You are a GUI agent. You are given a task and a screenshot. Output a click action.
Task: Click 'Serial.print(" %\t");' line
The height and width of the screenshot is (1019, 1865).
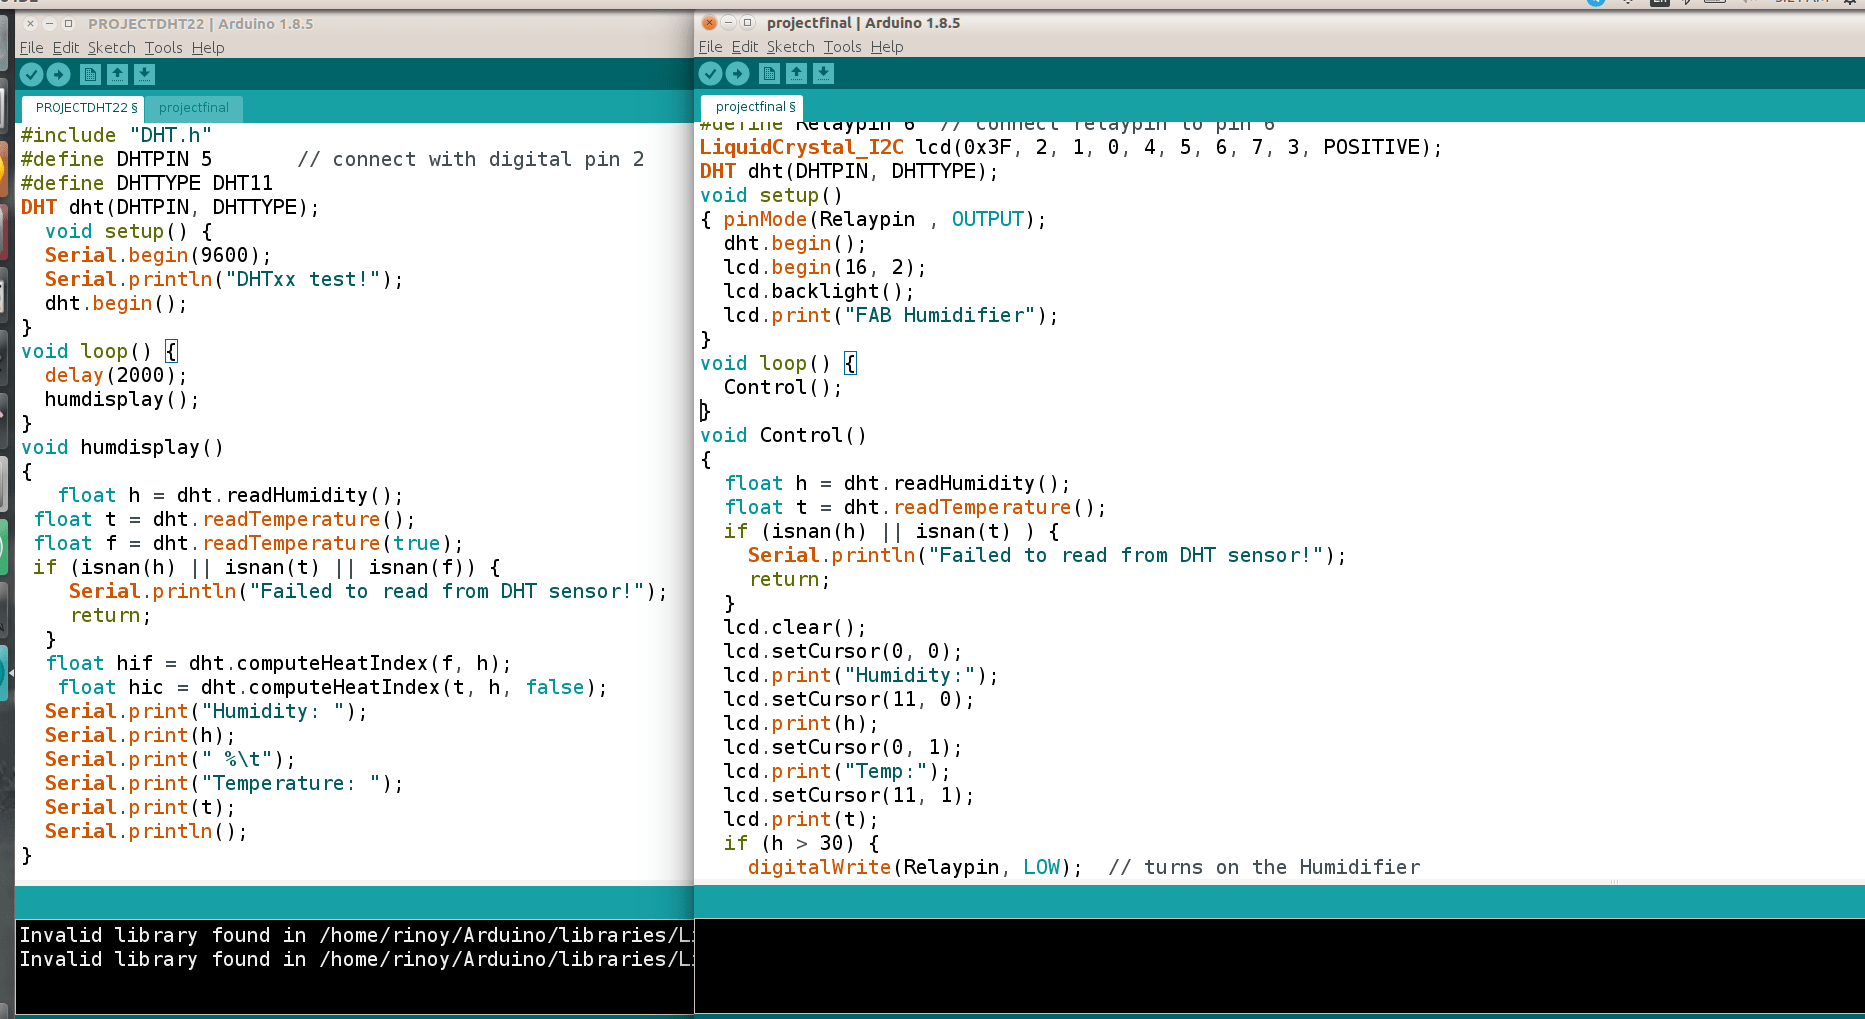pyautogui.click(x=170, y=759)
